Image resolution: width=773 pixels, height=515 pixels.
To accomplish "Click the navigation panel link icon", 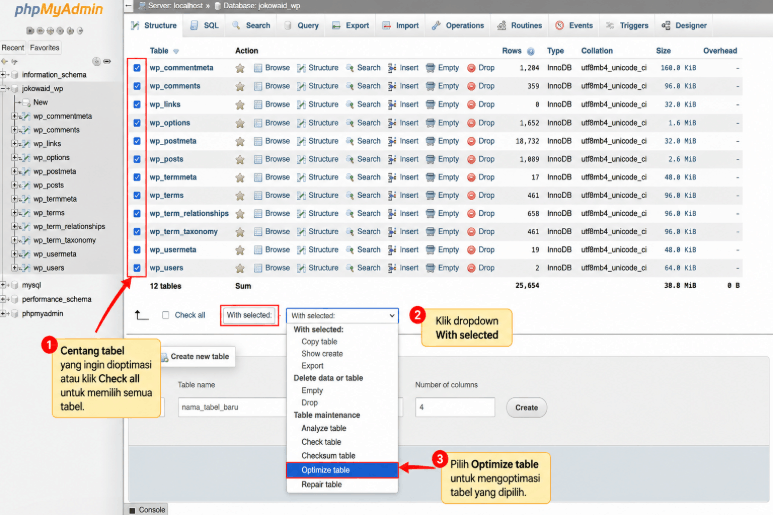I will click(x=107, y=62).
